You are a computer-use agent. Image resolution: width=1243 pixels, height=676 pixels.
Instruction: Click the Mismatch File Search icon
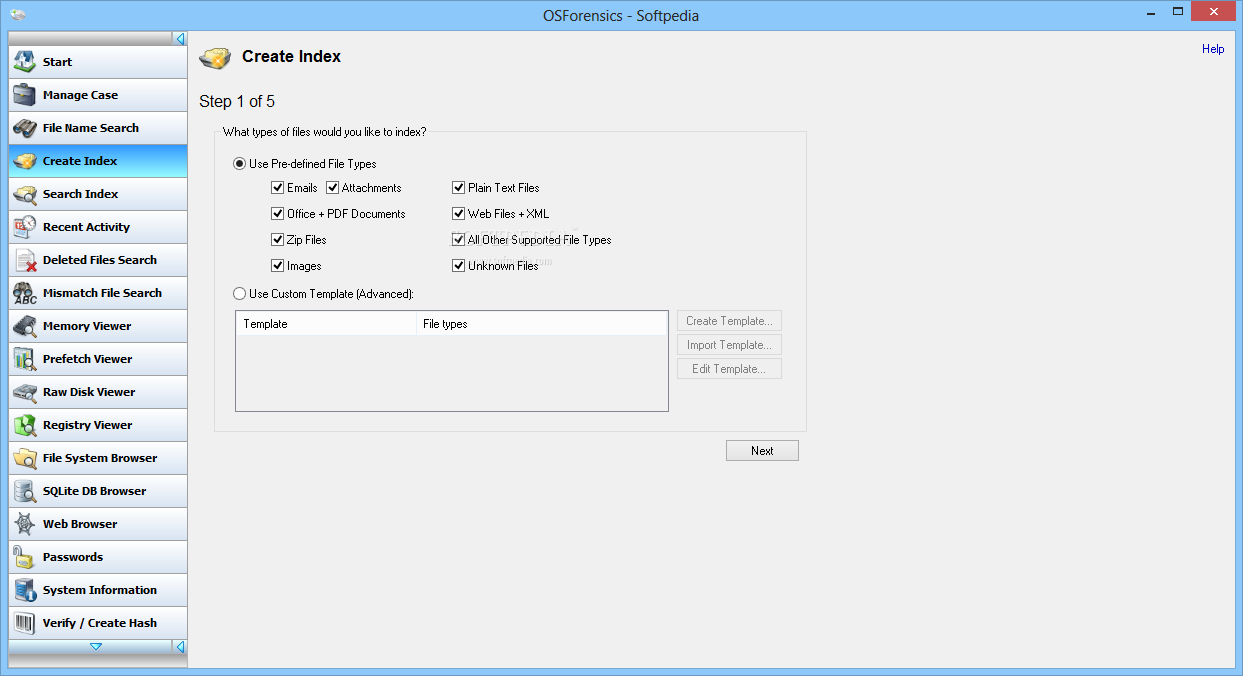(x=25, y=293)
